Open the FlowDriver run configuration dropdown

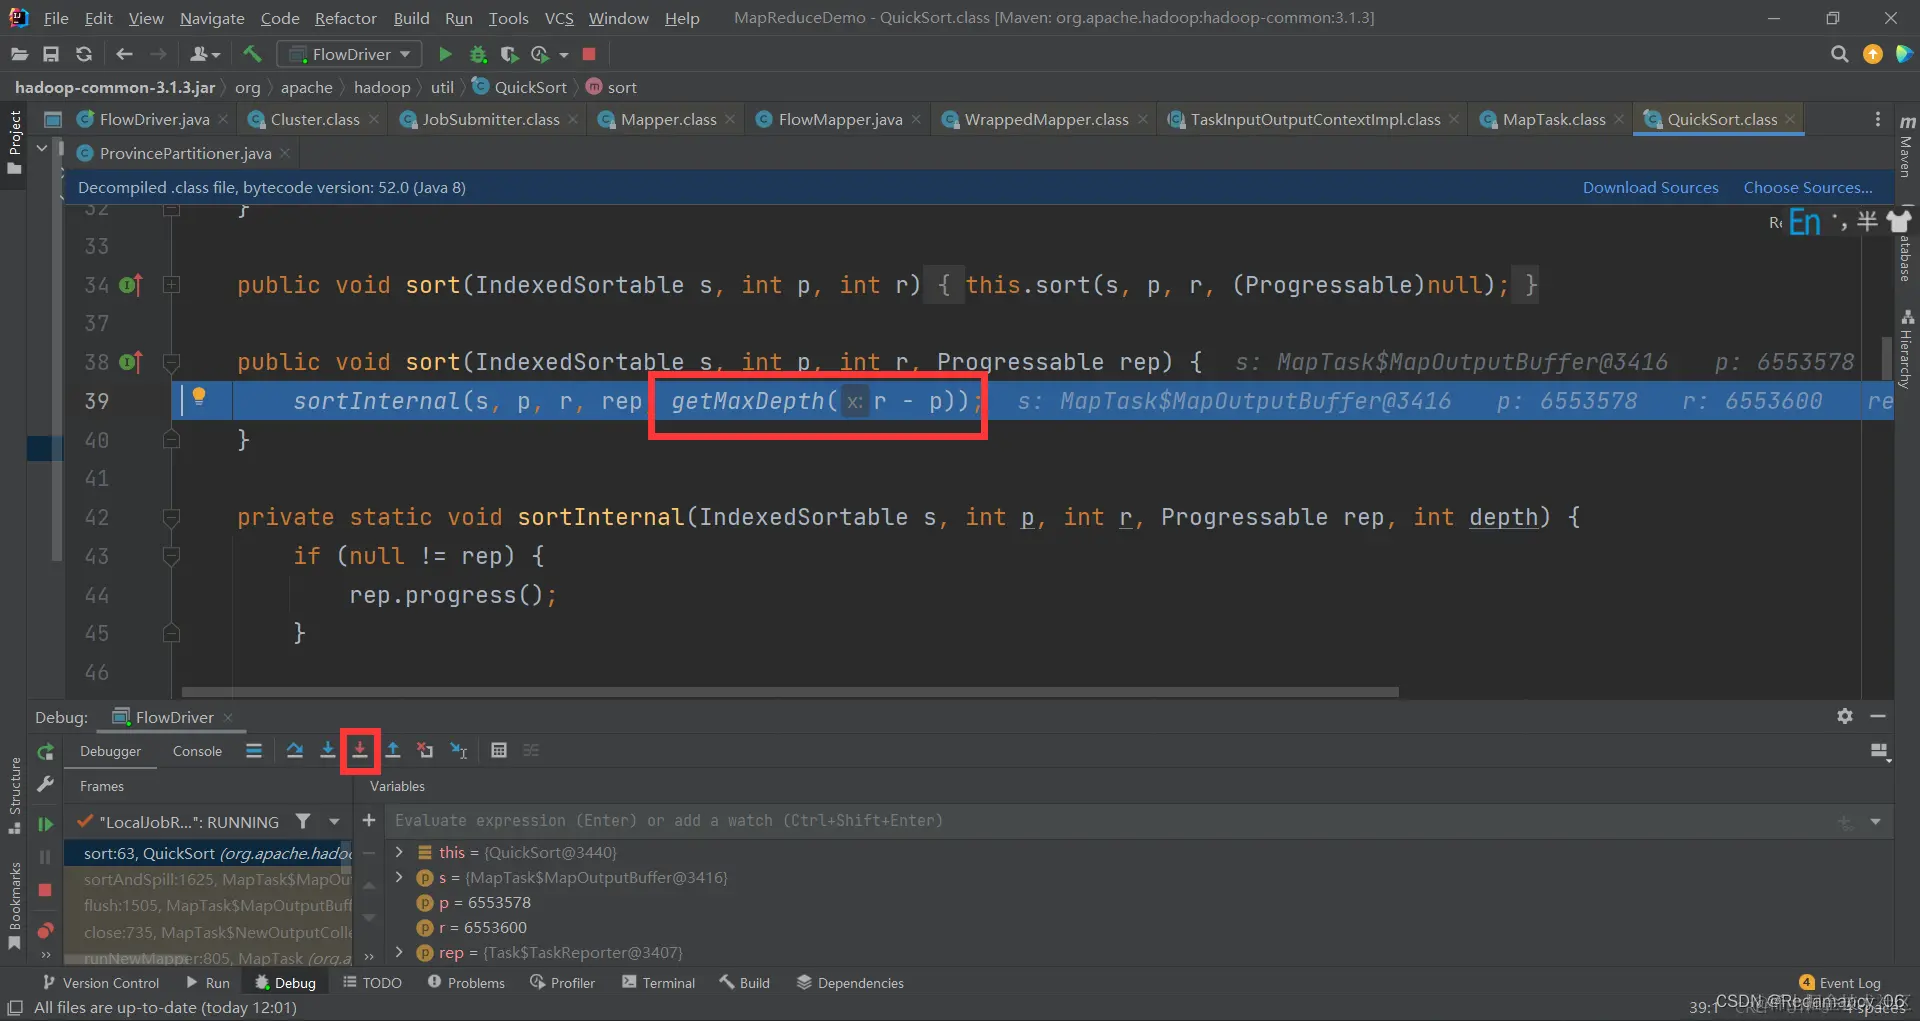point(350,54)
